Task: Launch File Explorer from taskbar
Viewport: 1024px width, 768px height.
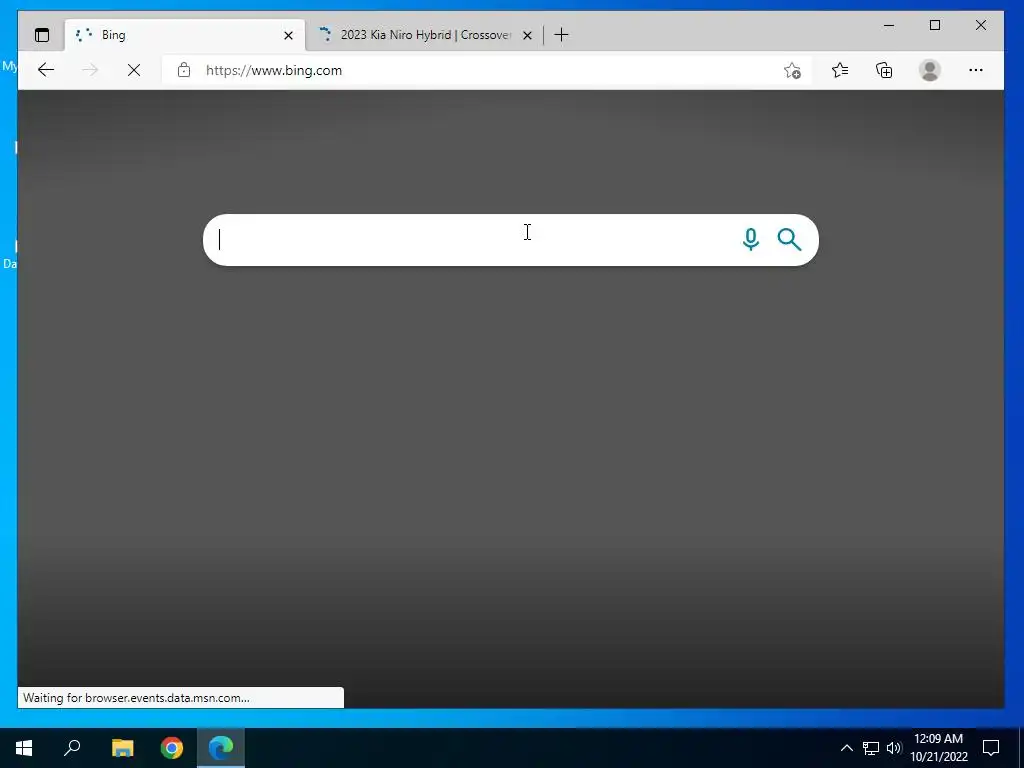Action: pyautogui.click(x=122, y=748)
